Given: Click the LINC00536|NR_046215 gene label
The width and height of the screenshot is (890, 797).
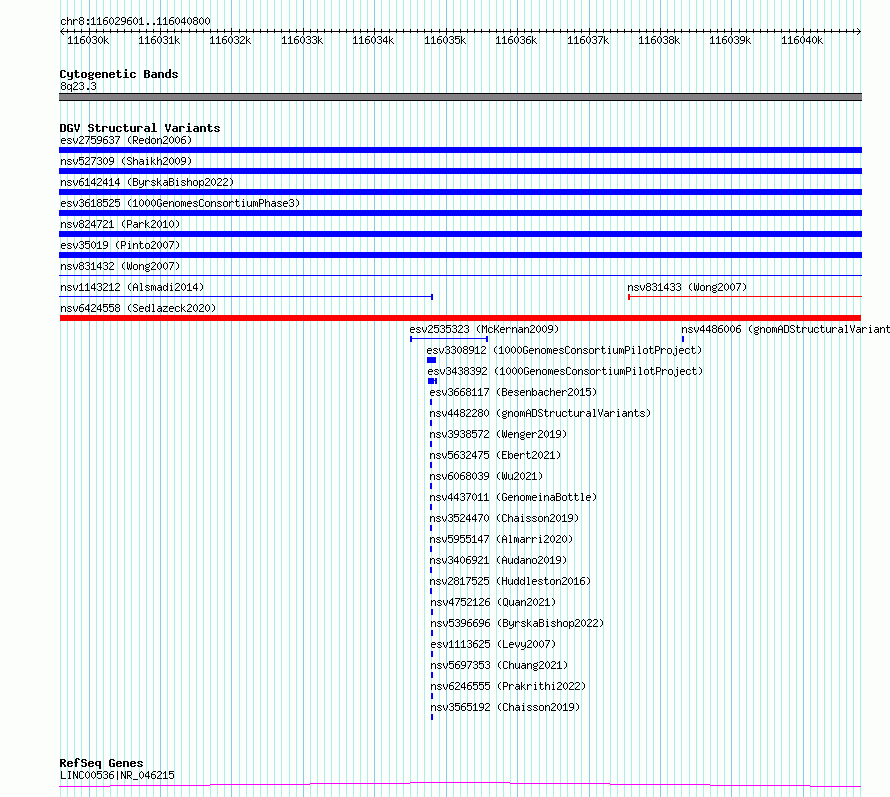Looking at the screenshot, I should (x=117, y=775).
